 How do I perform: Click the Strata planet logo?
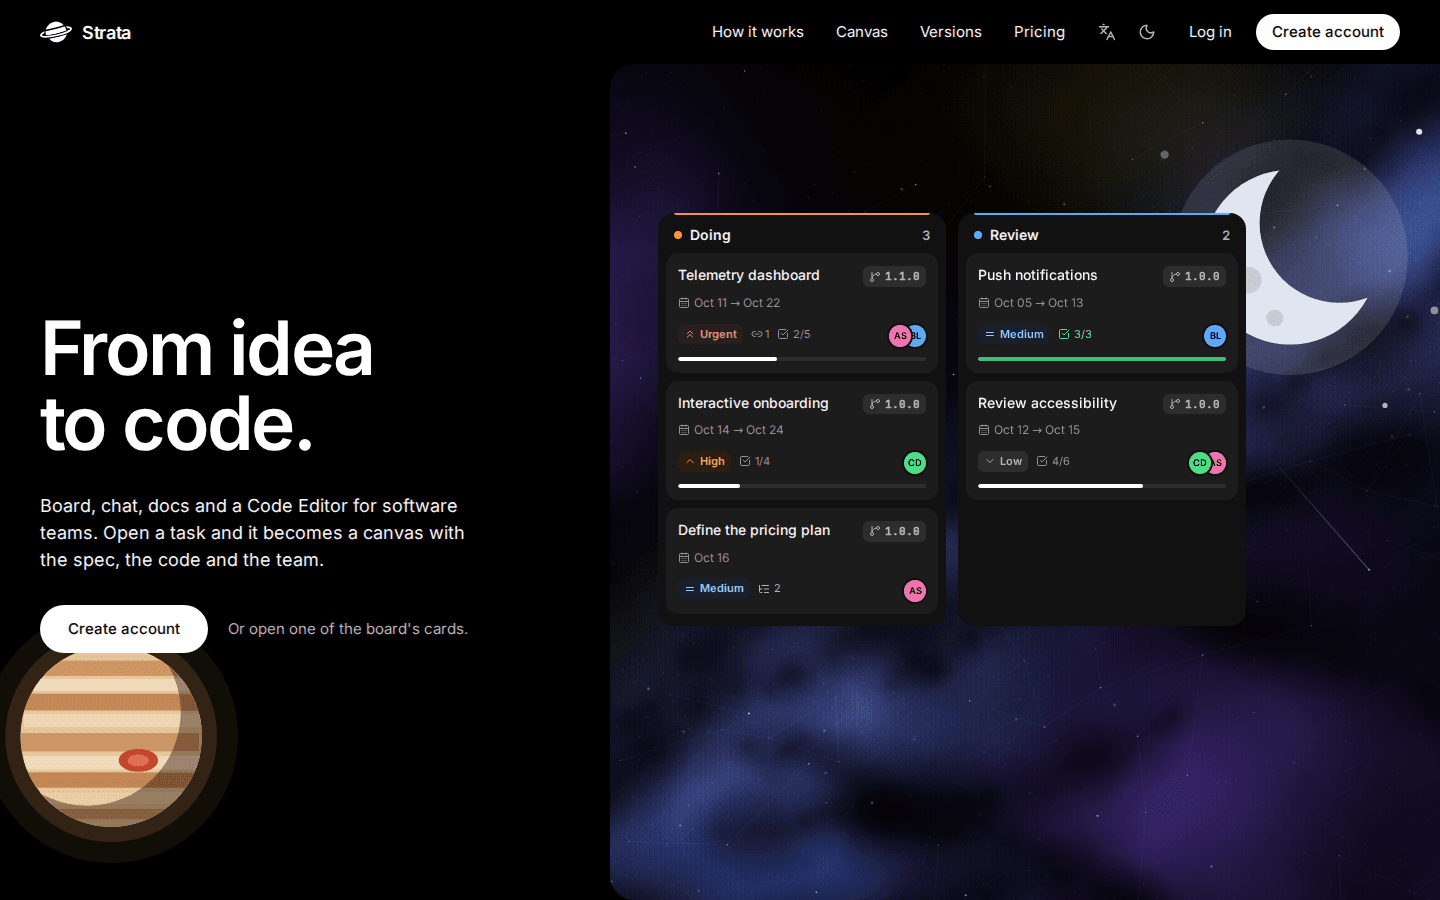[x=56, y=32]
